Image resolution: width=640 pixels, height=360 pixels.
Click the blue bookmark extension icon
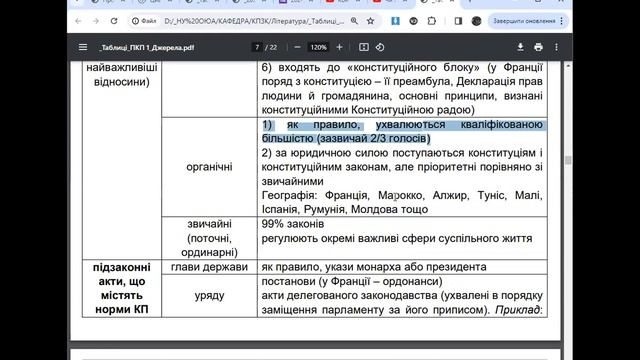click(x=395, y=21)
